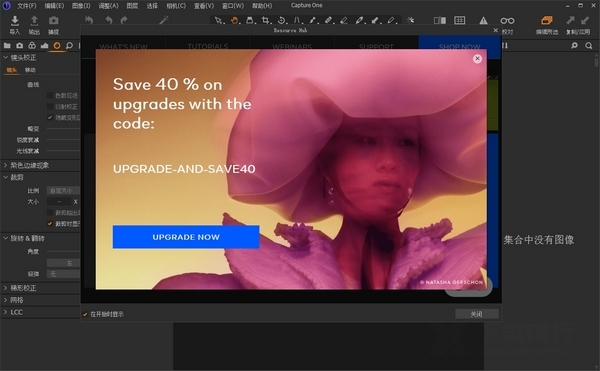Open the 图像(I) Image menu
600x371 pixels.
coord(81,6)
